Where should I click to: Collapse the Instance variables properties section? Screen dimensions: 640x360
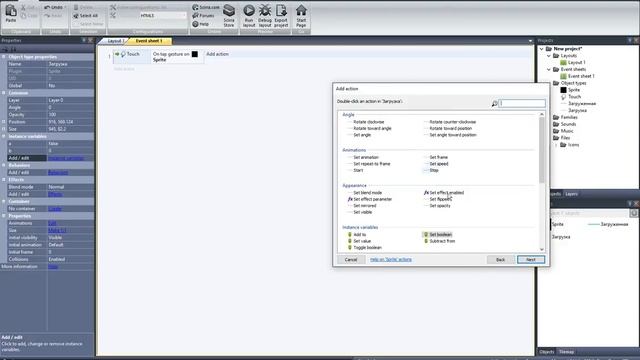4,136
